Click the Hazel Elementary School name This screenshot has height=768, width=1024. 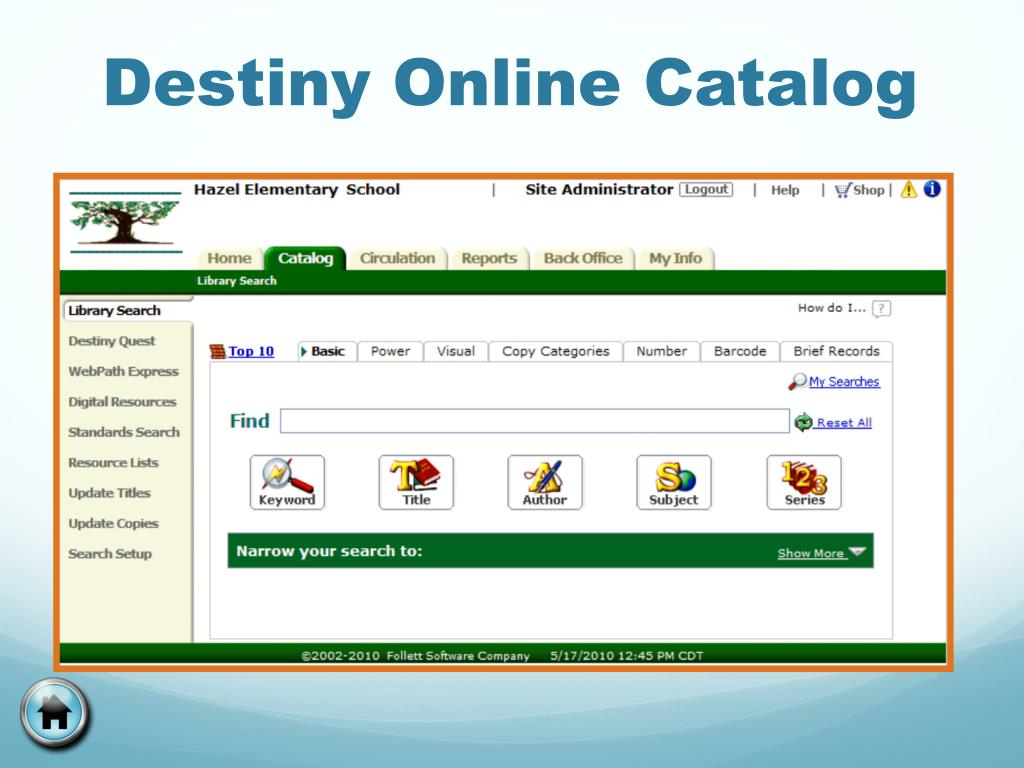[297, 189]
